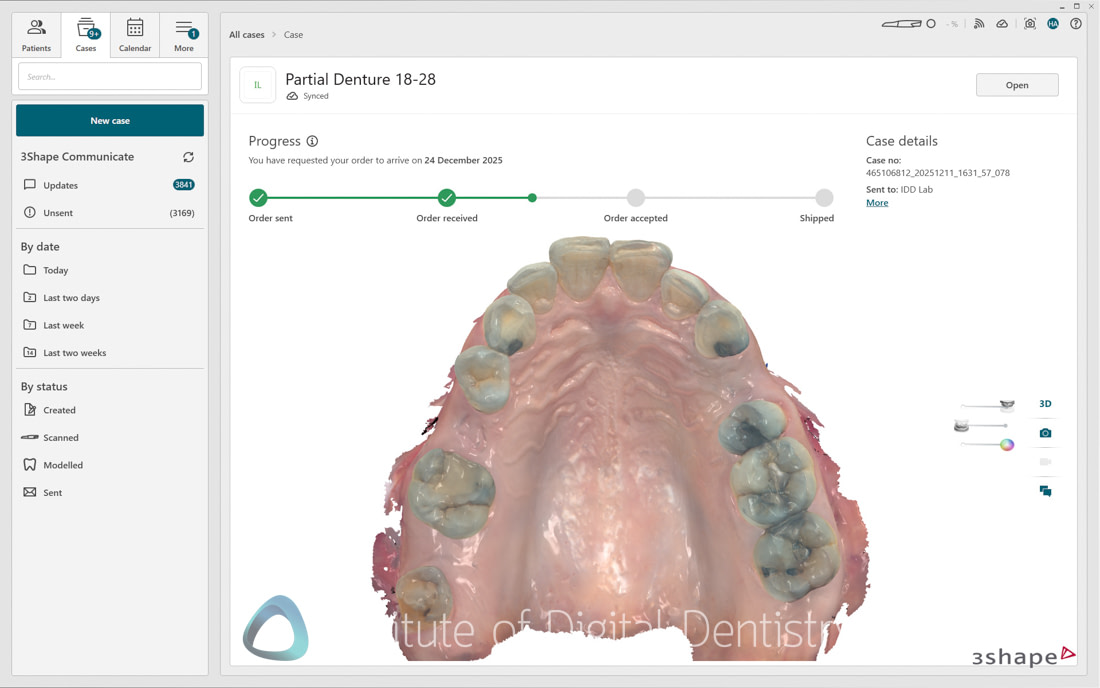The height and width of the screenshot is (688, 1100).
Task: Open the Patients panel
Action: pos(36,33)
